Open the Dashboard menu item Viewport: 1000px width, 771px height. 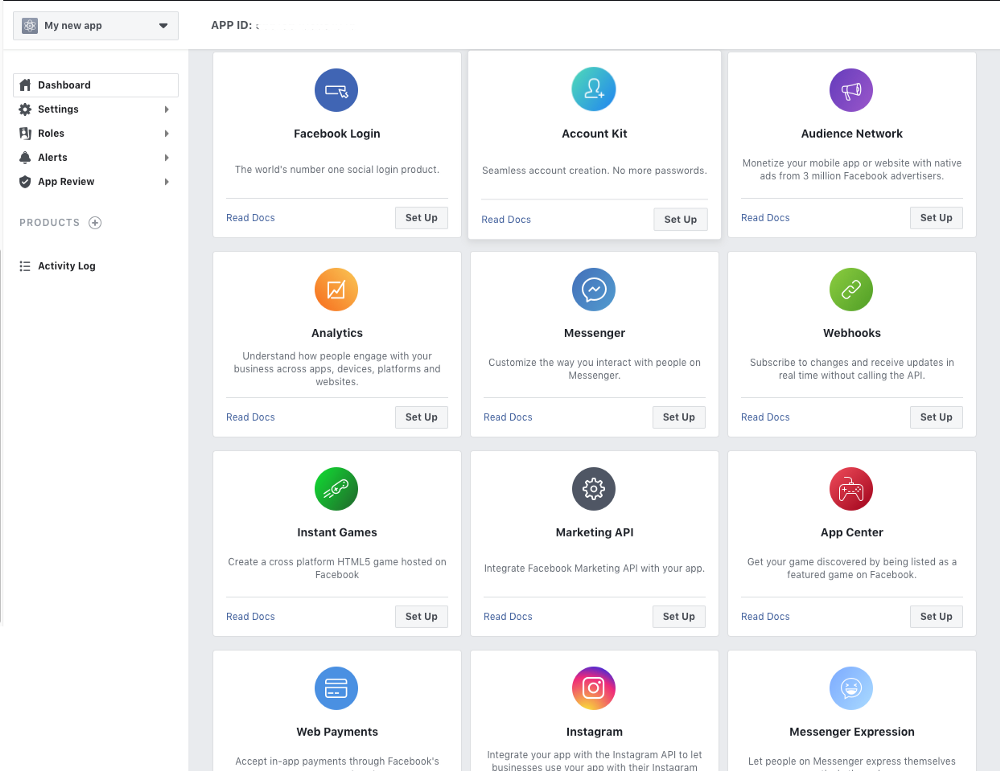click(x=96, y=85)
